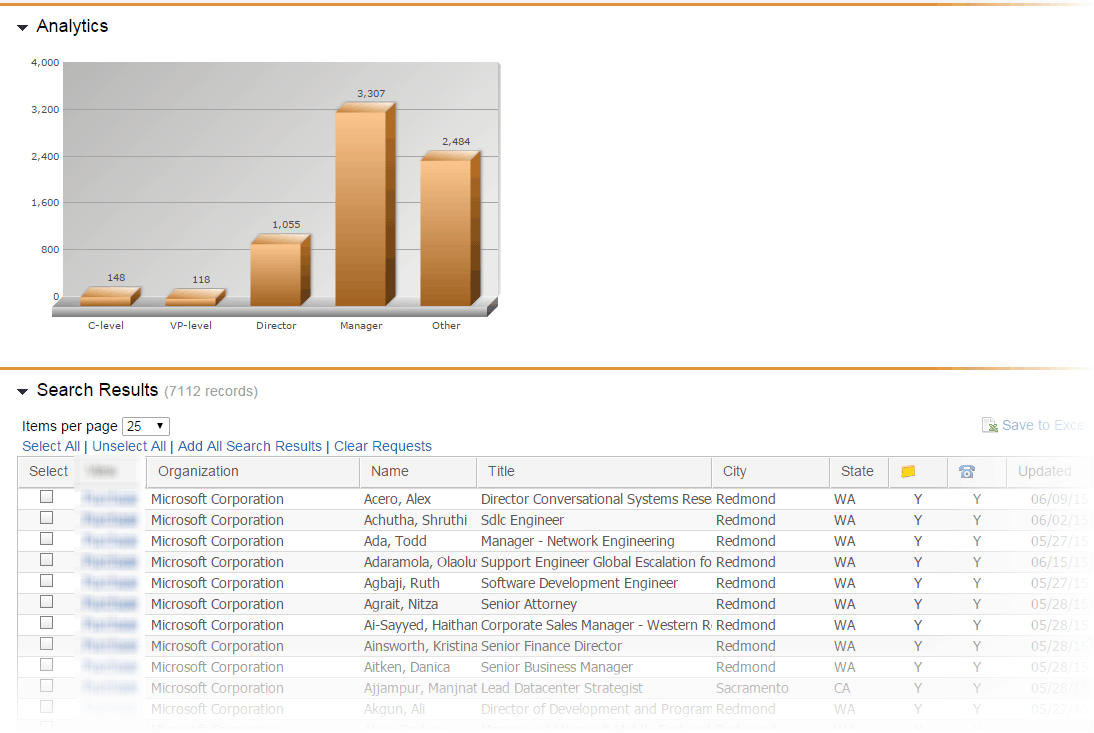Click the title Lead Datacenter Strategist
Viewport: 1094px width, 733px height.
pyautogui.click(x=562, y=688)
